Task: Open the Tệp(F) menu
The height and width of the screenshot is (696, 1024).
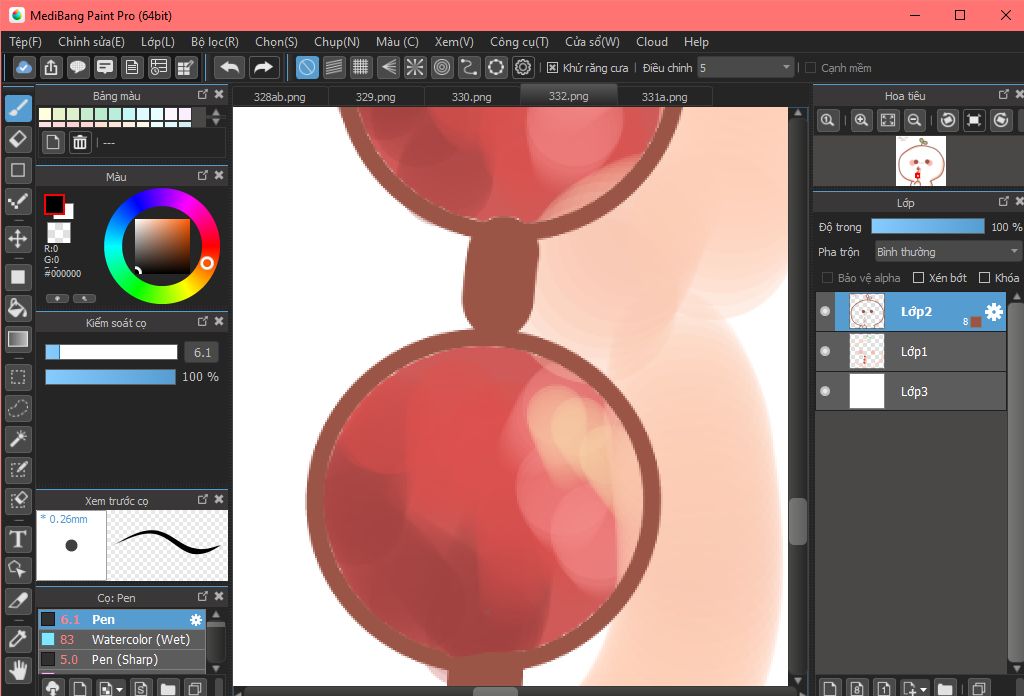Action: (25, 42)
